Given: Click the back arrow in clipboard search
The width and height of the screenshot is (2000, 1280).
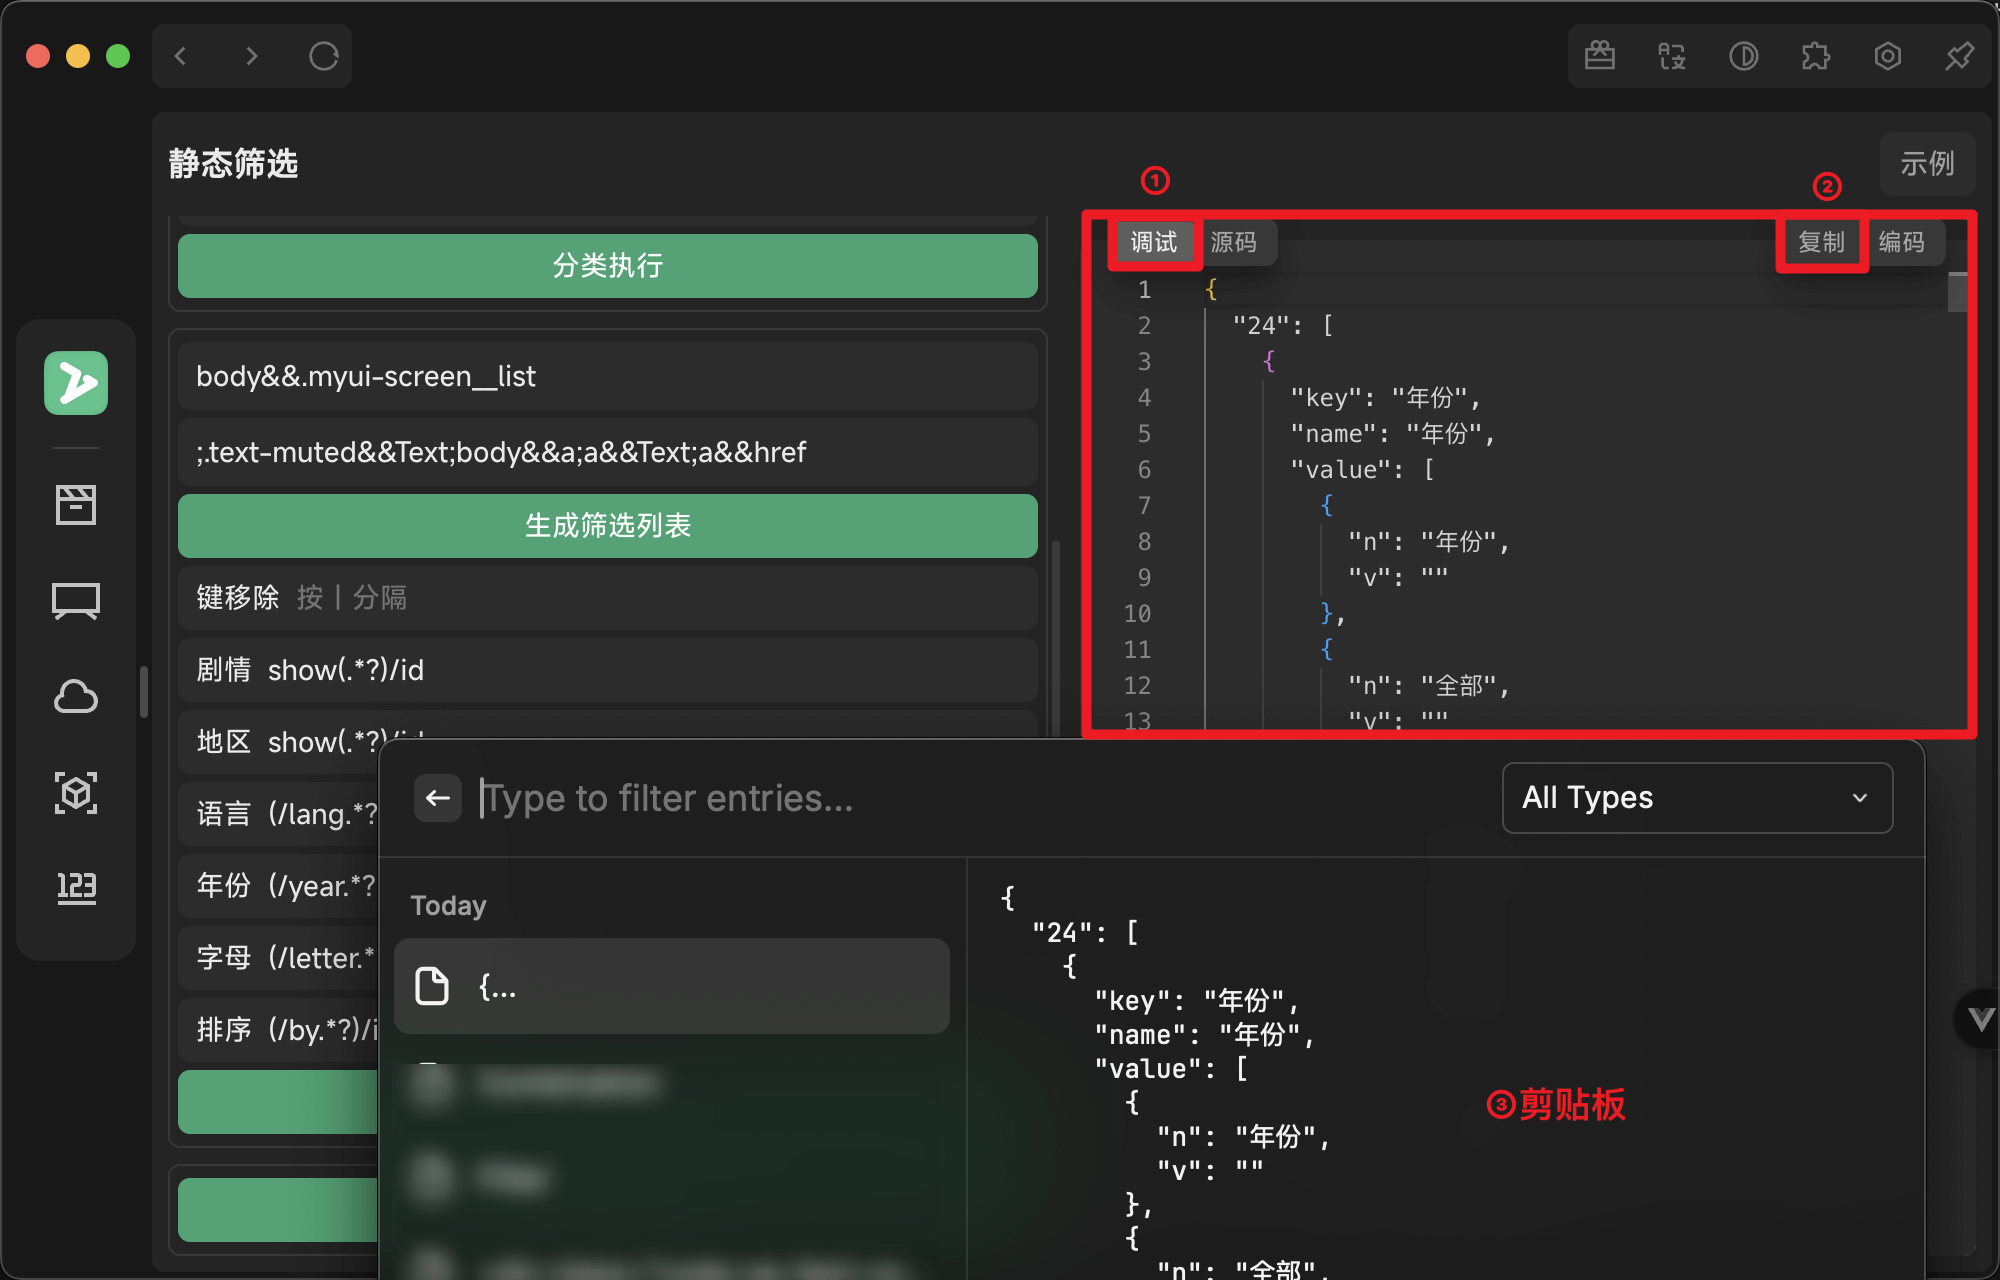Looking at the screenshot, I should (x=437, y=796).
